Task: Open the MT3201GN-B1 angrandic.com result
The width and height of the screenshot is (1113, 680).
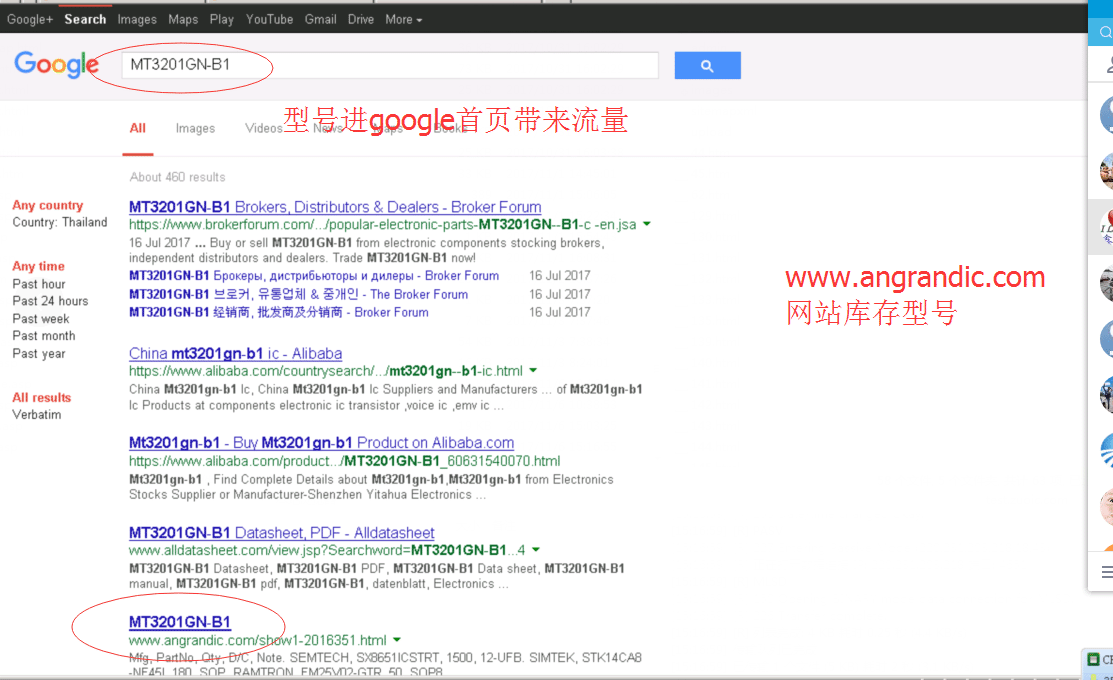Action: (180, 622)
